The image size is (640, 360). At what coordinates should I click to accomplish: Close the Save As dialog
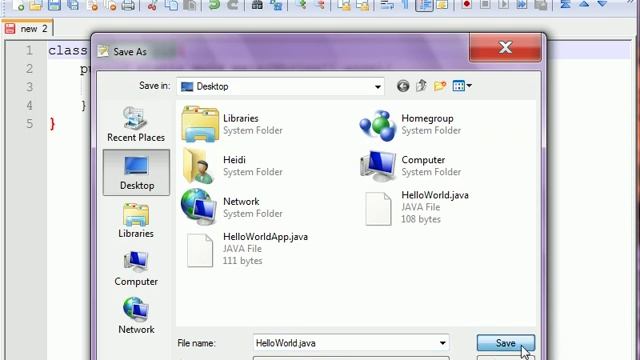click(505, 47)
